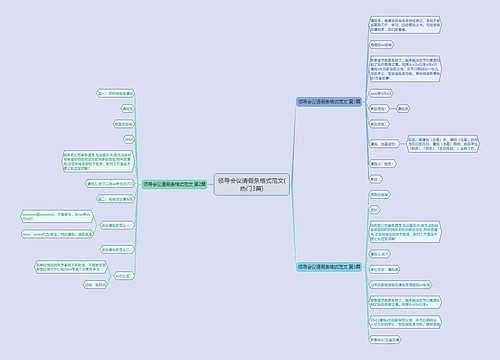
Task: Select the xx办公室 node in 第2篇
Action: (x=124, y=276)
